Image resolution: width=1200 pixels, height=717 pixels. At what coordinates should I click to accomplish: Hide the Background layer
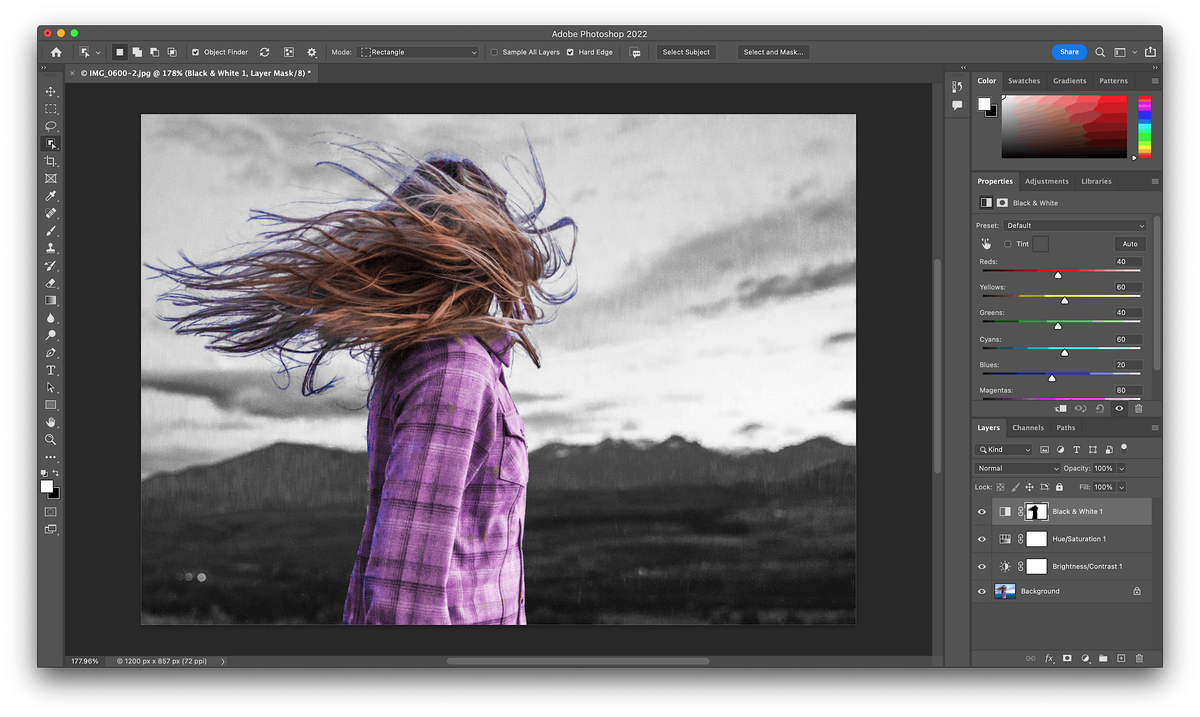click(x=981, y=591)
